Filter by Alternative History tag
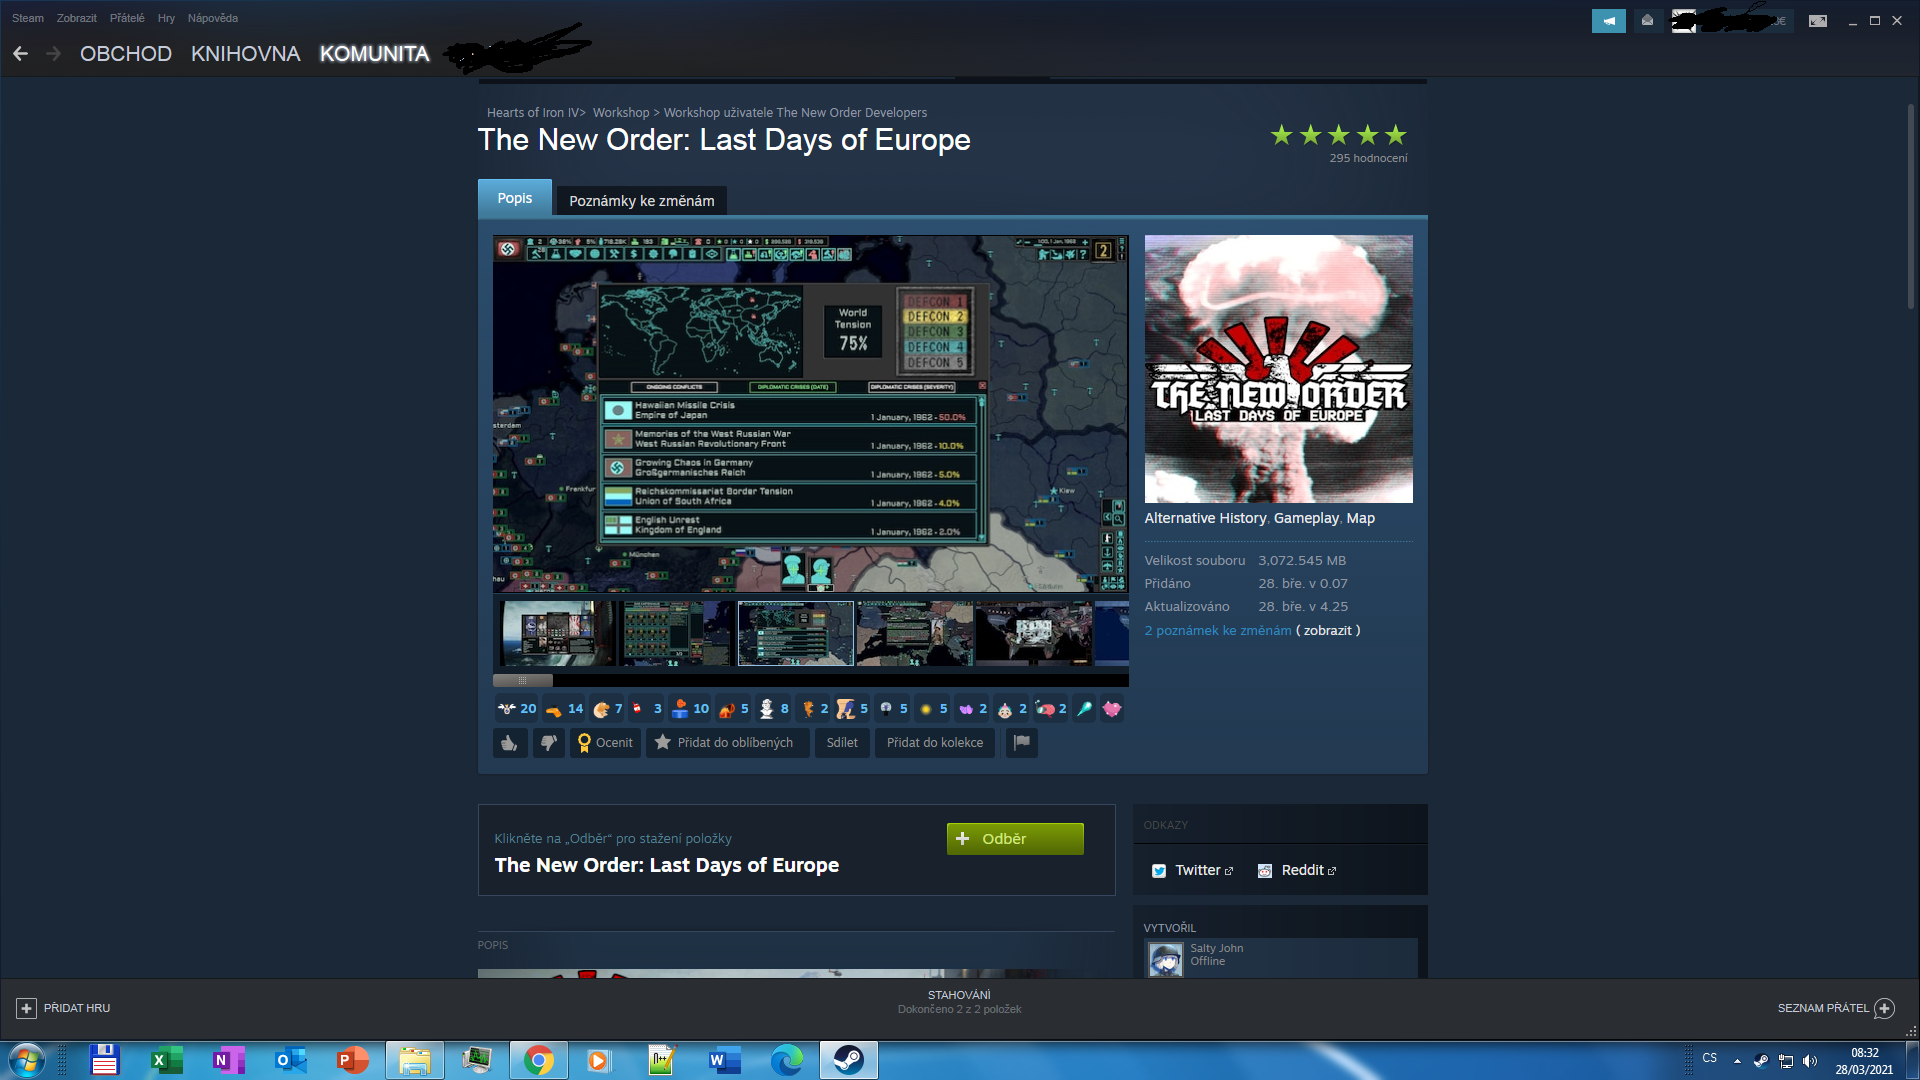Image resolution: width=1920 pixels, height=1080 pixels. click(x=1205, y=518)
